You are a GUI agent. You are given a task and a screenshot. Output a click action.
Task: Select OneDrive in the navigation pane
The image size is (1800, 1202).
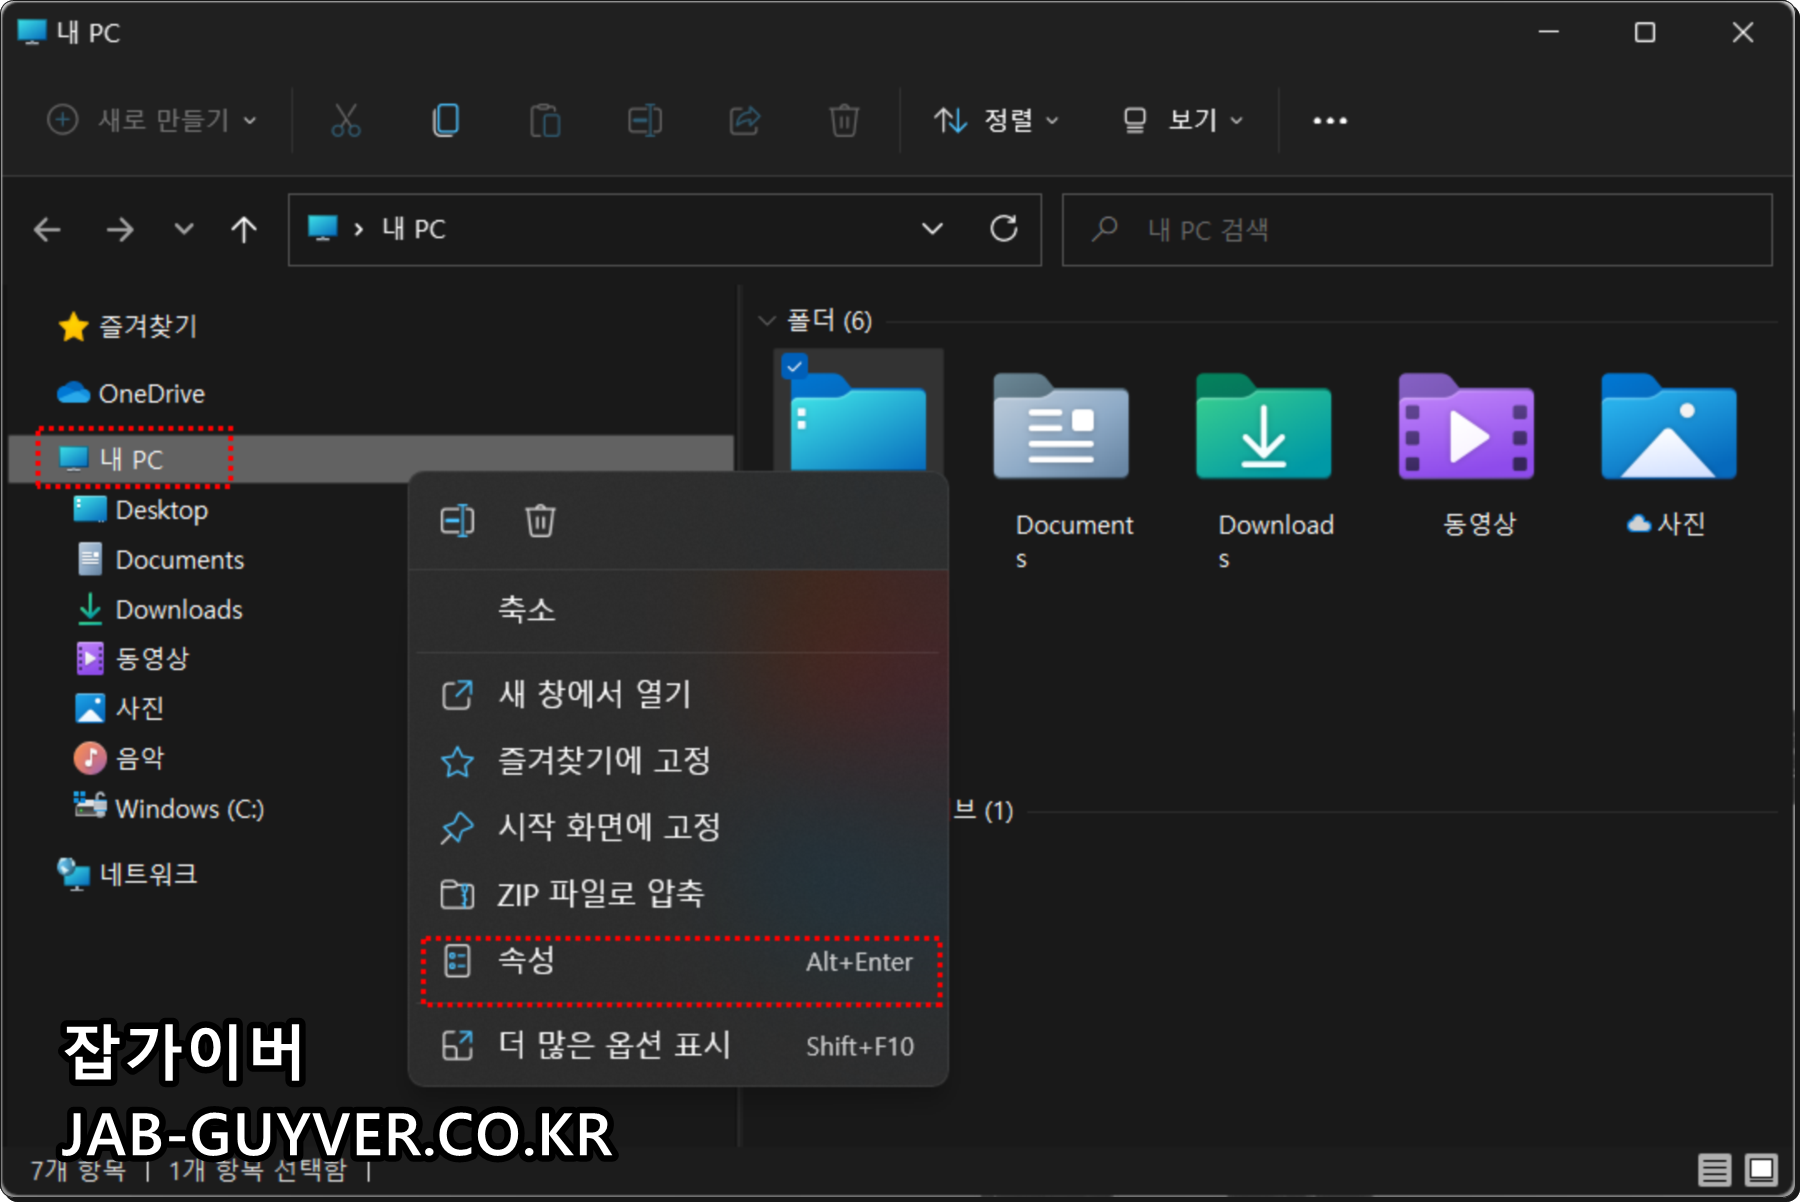coord(131,393)
